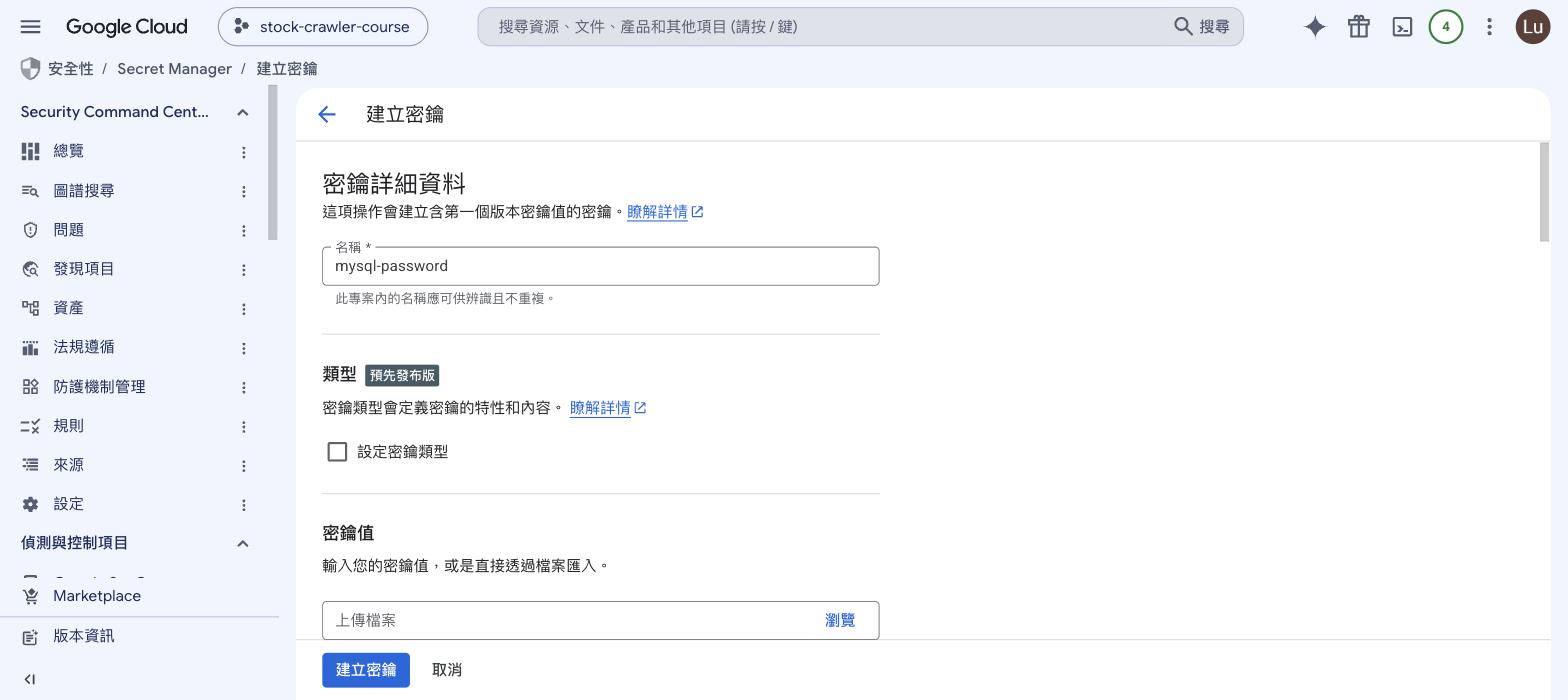This screenshot has width=1568, height=700.
Task: Click 取消 to cancel
Action: click(x=447, y=670)
